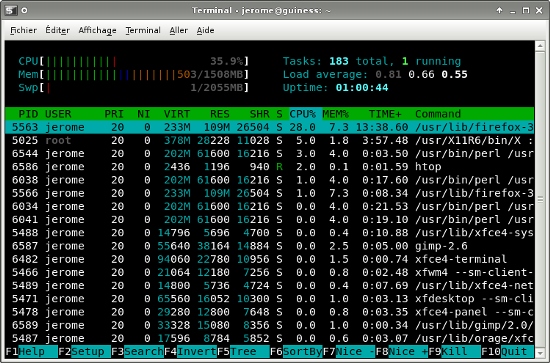This screenshot has height=363, width=550.
Task: Select process 6482 xfce4-terminal row
Action: pyautogui.click(x=269, y=259)
